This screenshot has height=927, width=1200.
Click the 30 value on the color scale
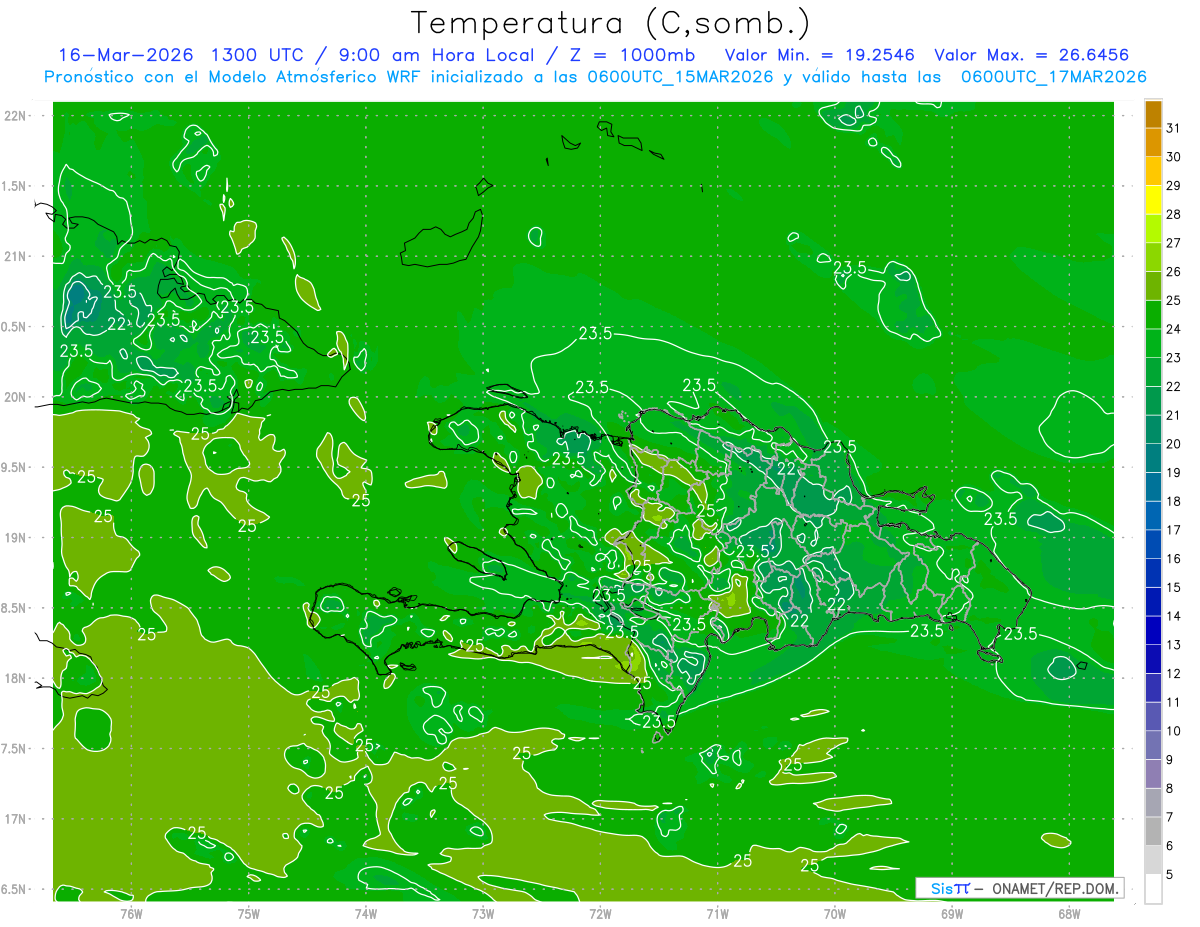point(1174,157)
